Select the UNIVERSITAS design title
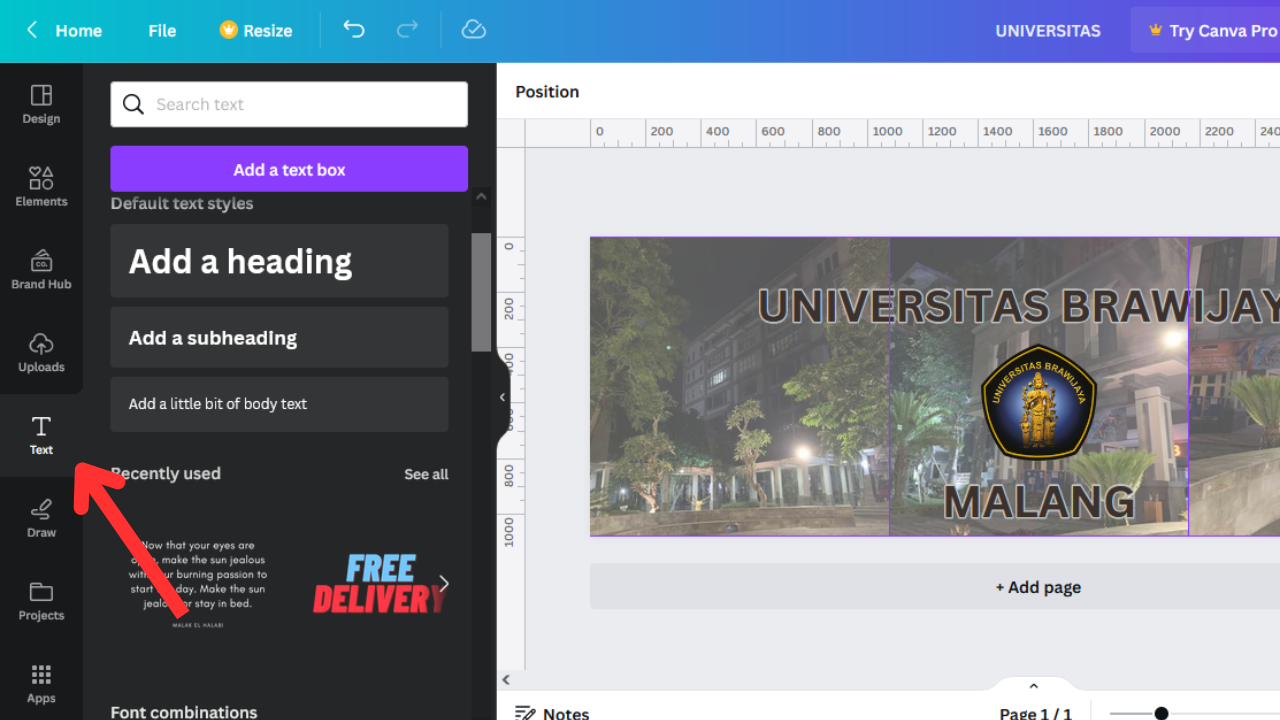1280x720 pixels. point(1048,31)
